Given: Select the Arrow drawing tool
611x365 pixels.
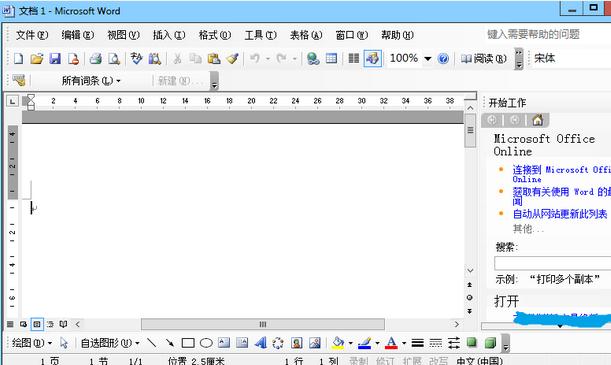Looking at the screenshot, I should point(170,343).
